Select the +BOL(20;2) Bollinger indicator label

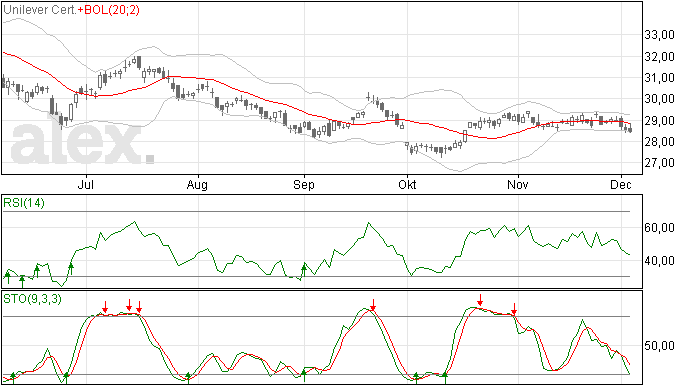[x=109, y=10]
